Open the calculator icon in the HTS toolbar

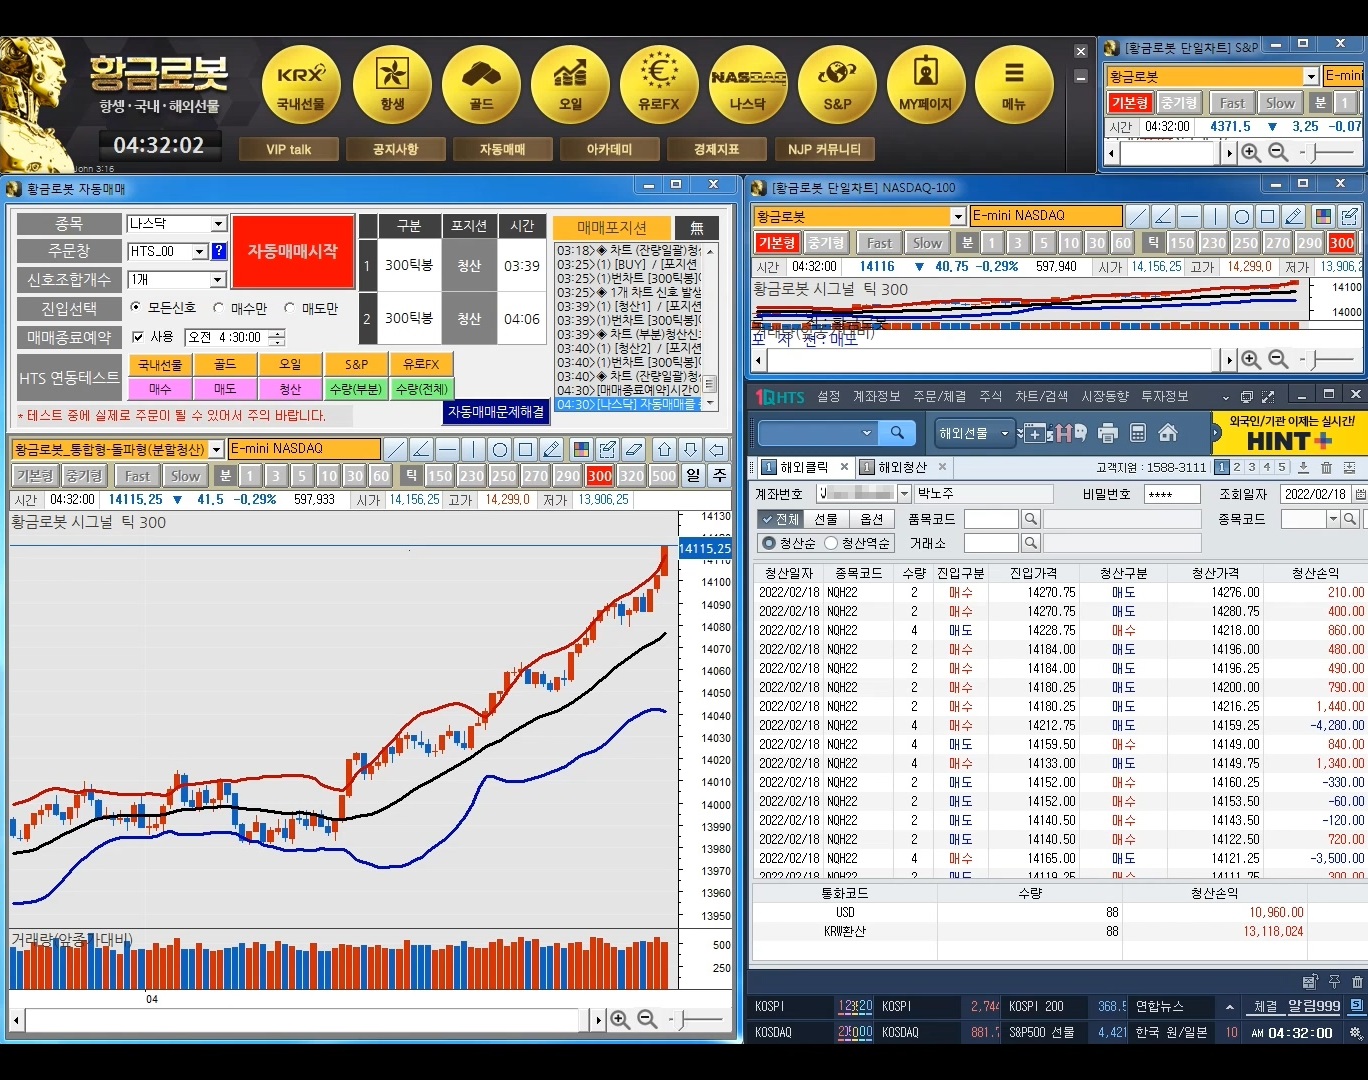pyautogui.click(x=1137, y=433)
